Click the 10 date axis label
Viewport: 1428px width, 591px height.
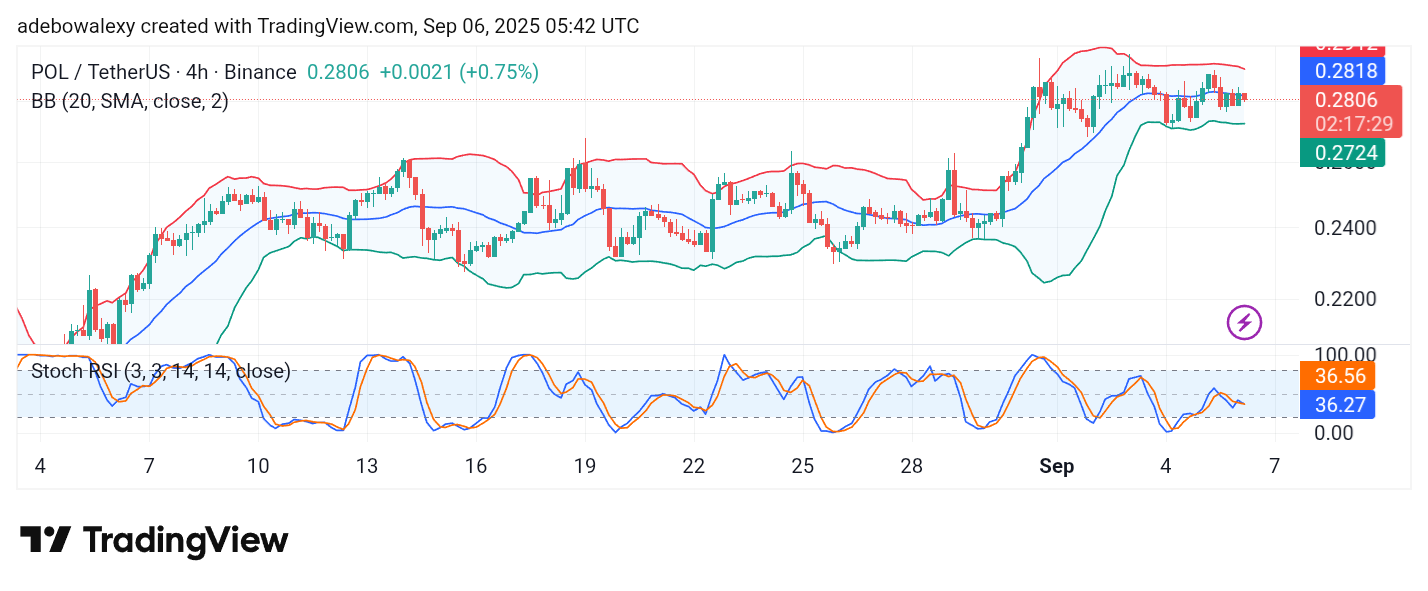(258, 466)
